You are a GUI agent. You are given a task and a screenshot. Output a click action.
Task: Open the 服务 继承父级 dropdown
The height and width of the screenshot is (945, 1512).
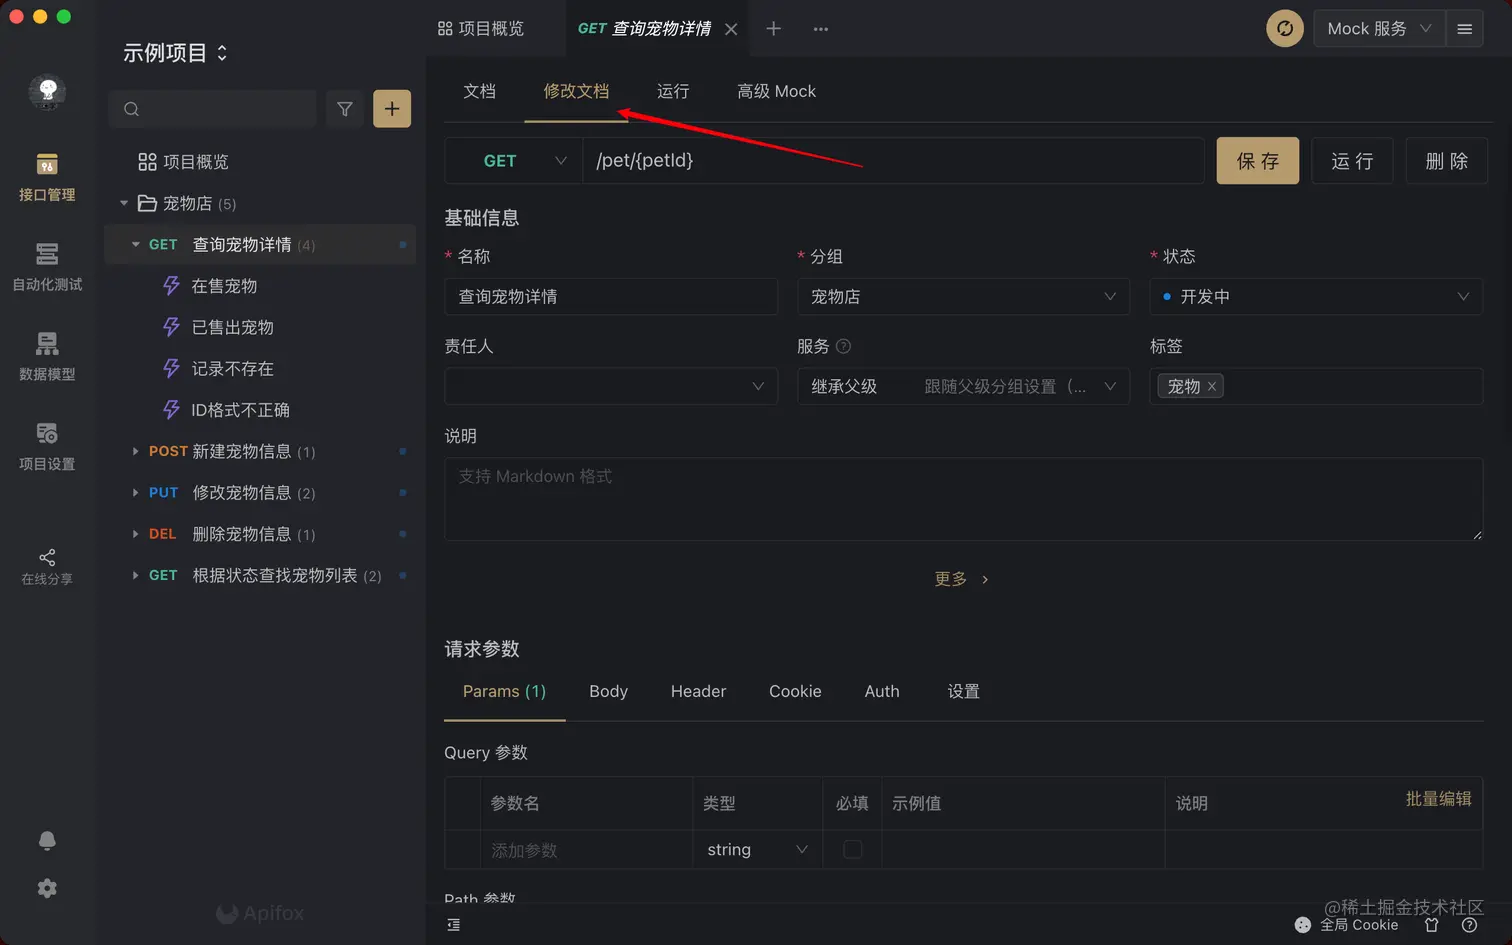coord(964,386)
